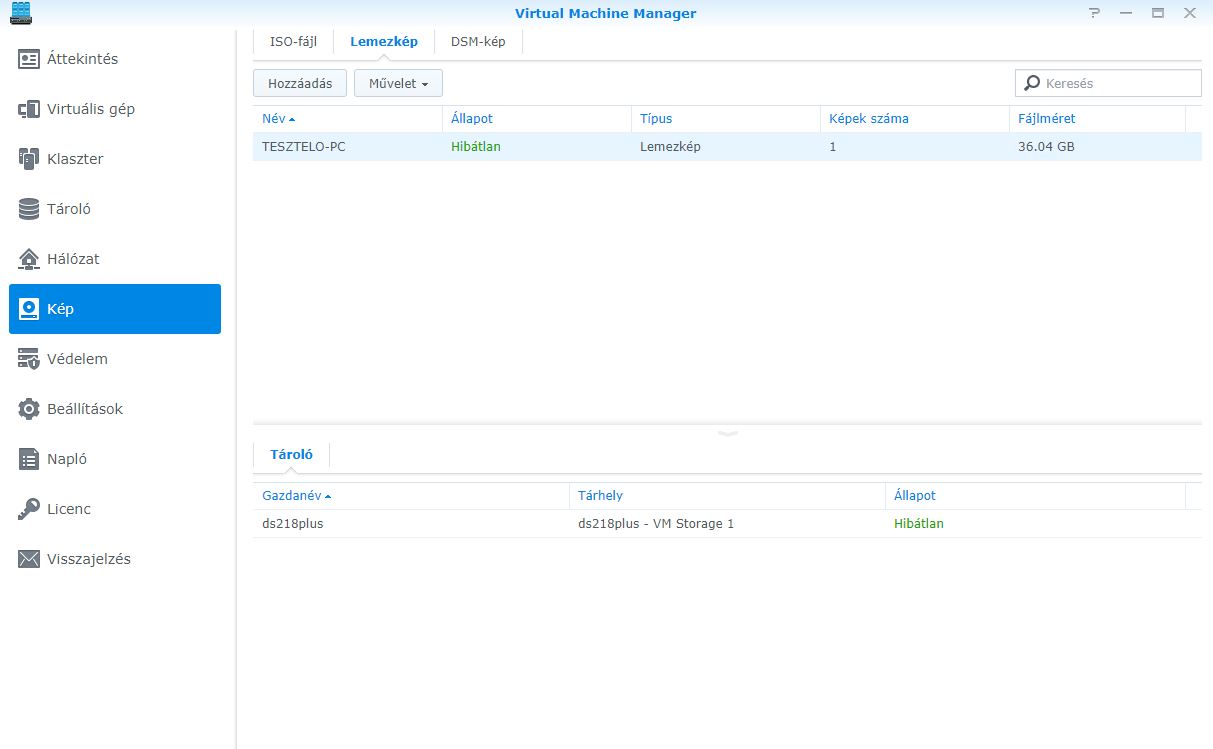Image resolution: width=1213 pixels, height=749 pixels.
Task: Open the Napló log icon
Action: coord(29,459)
